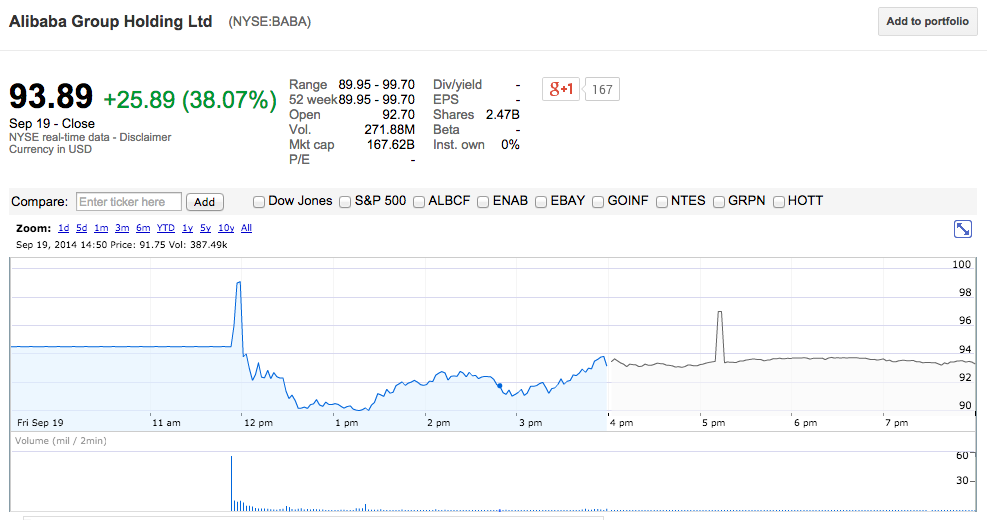The width and height of the screenshot is (987, 520).
Task: Toggle the ENAB comparison checkbox
Action: (483, 201)
